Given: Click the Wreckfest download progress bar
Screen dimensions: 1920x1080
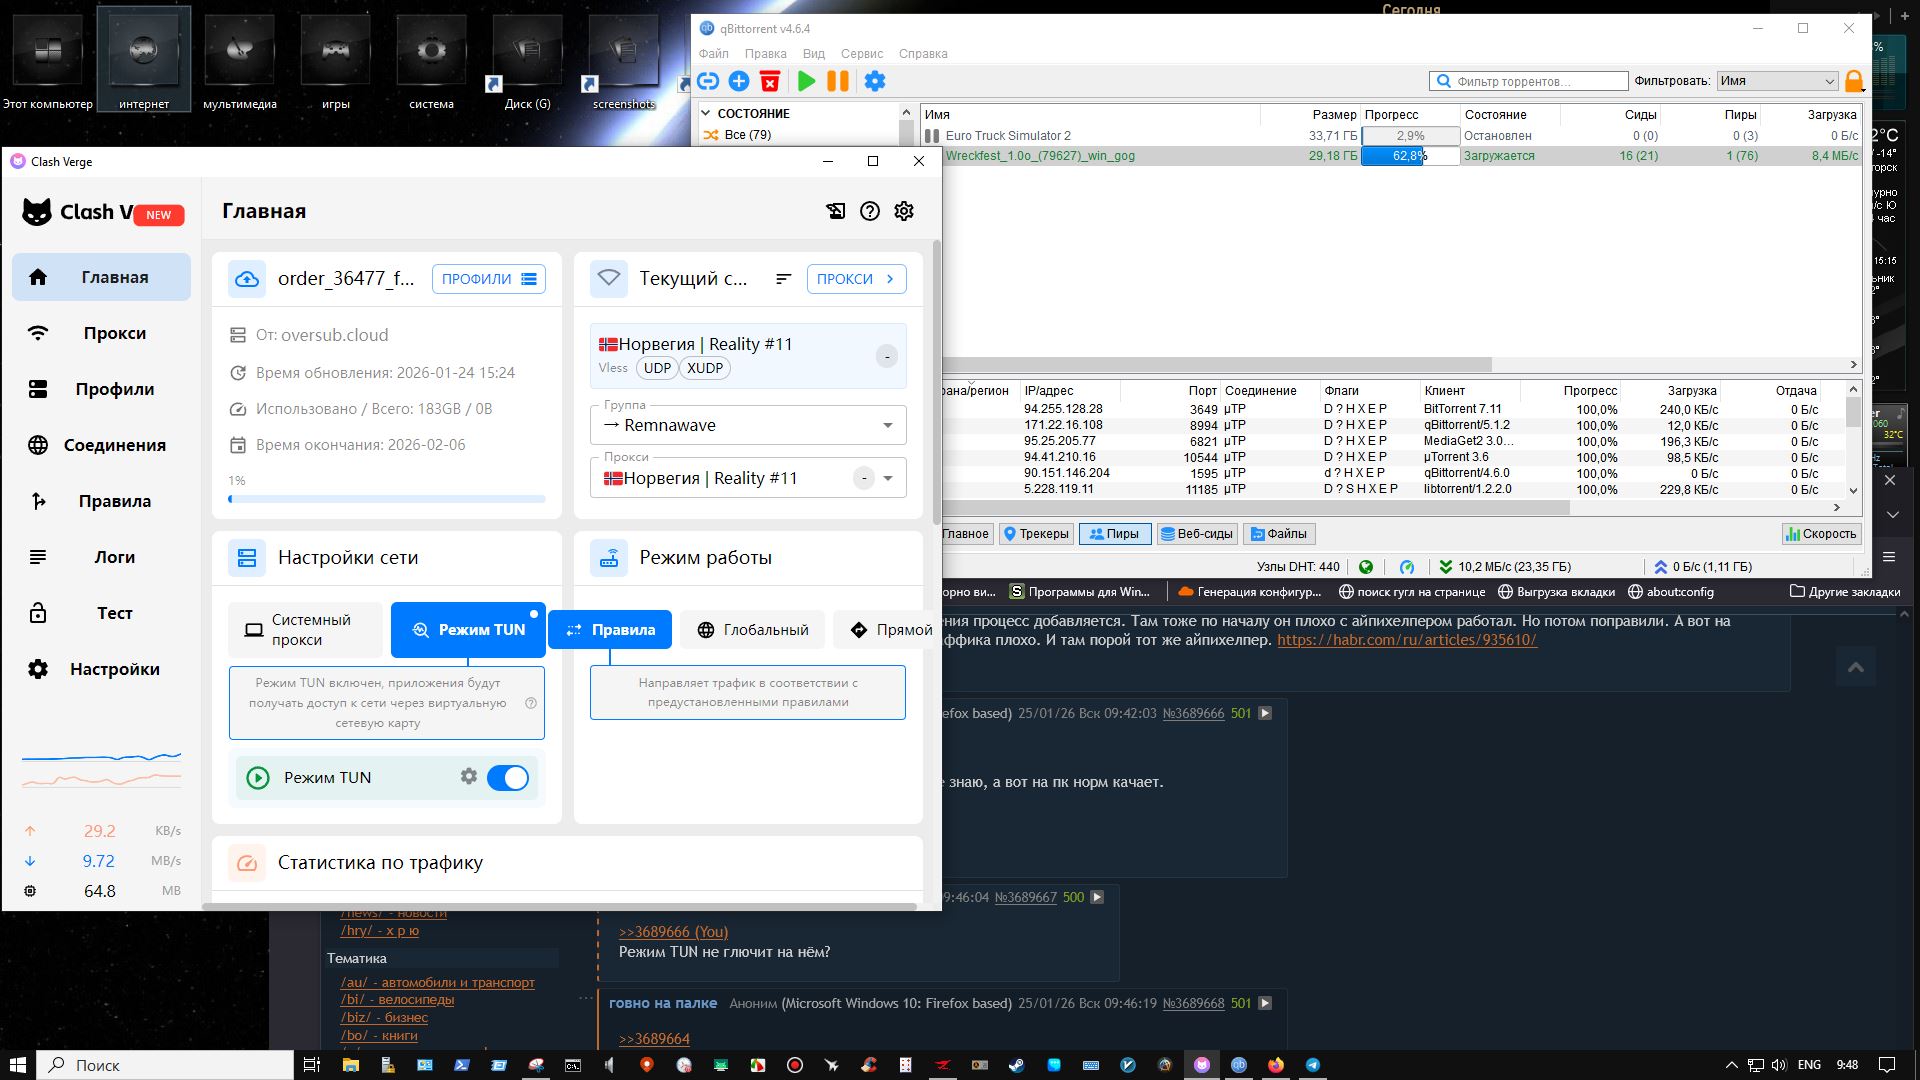Looking at the screenshot, I should (1410, 156).
